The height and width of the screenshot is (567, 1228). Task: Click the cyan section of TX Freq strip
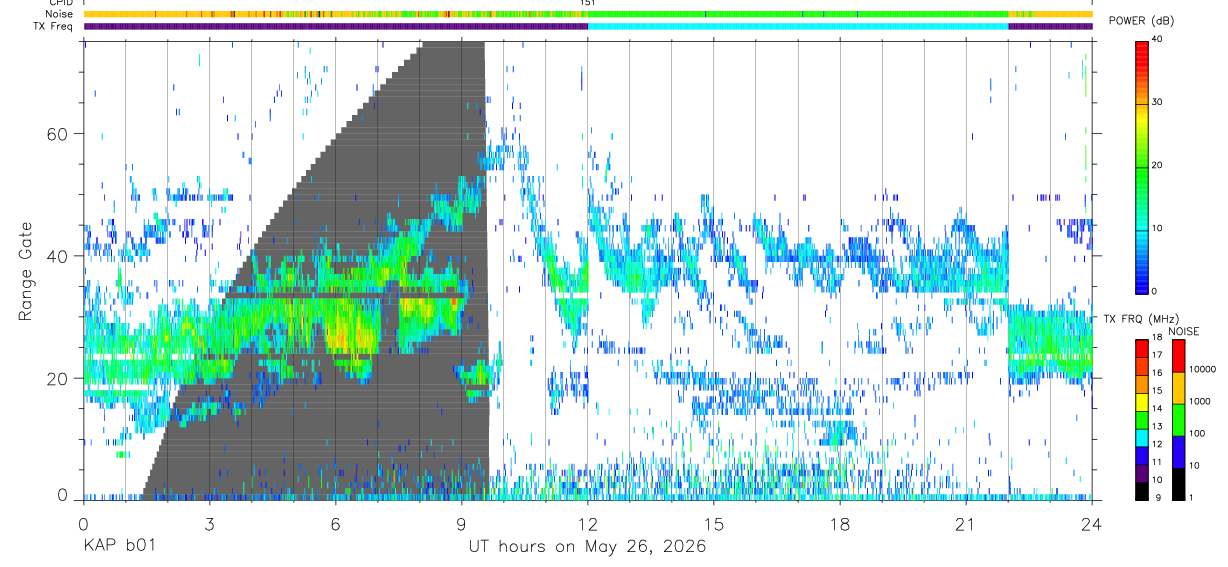pos(798,26)
